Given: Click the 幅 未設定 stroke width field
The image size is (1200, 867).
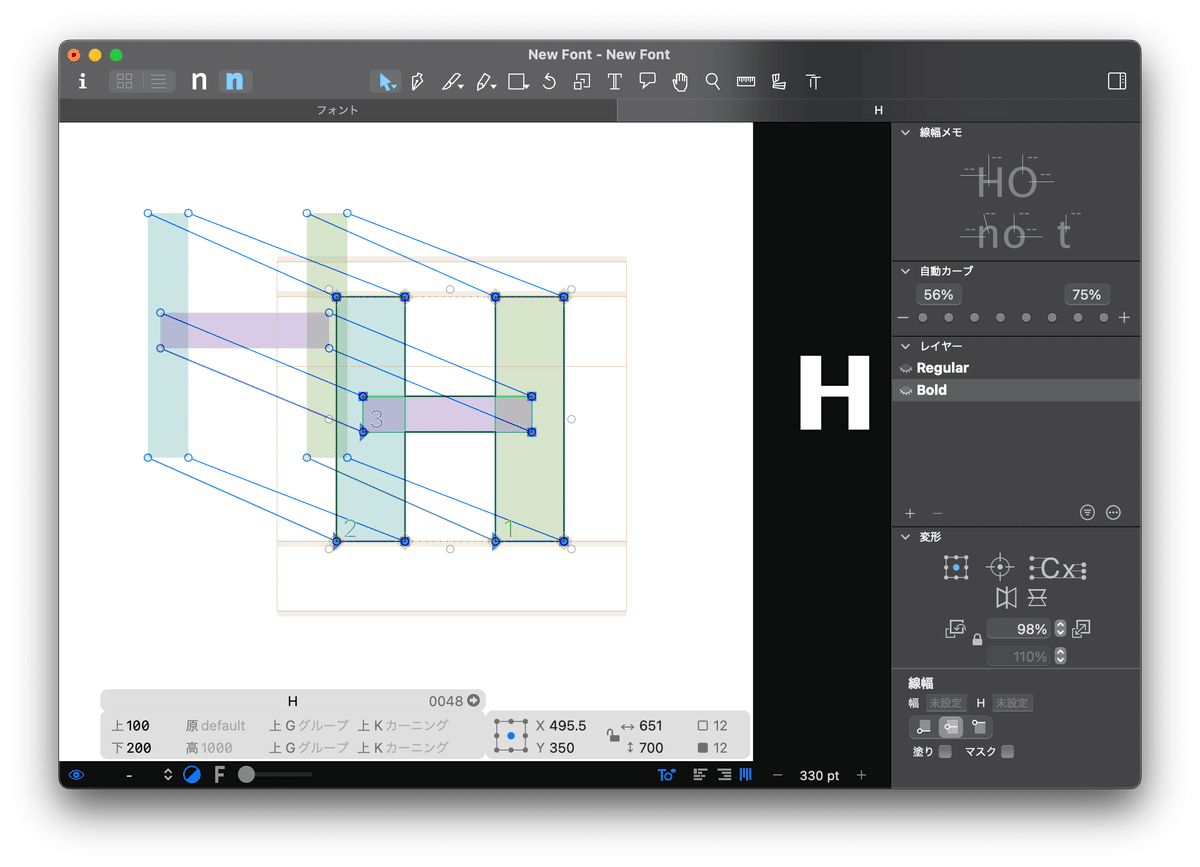Looking at the screenshot, I should click(x=945, y=703).
